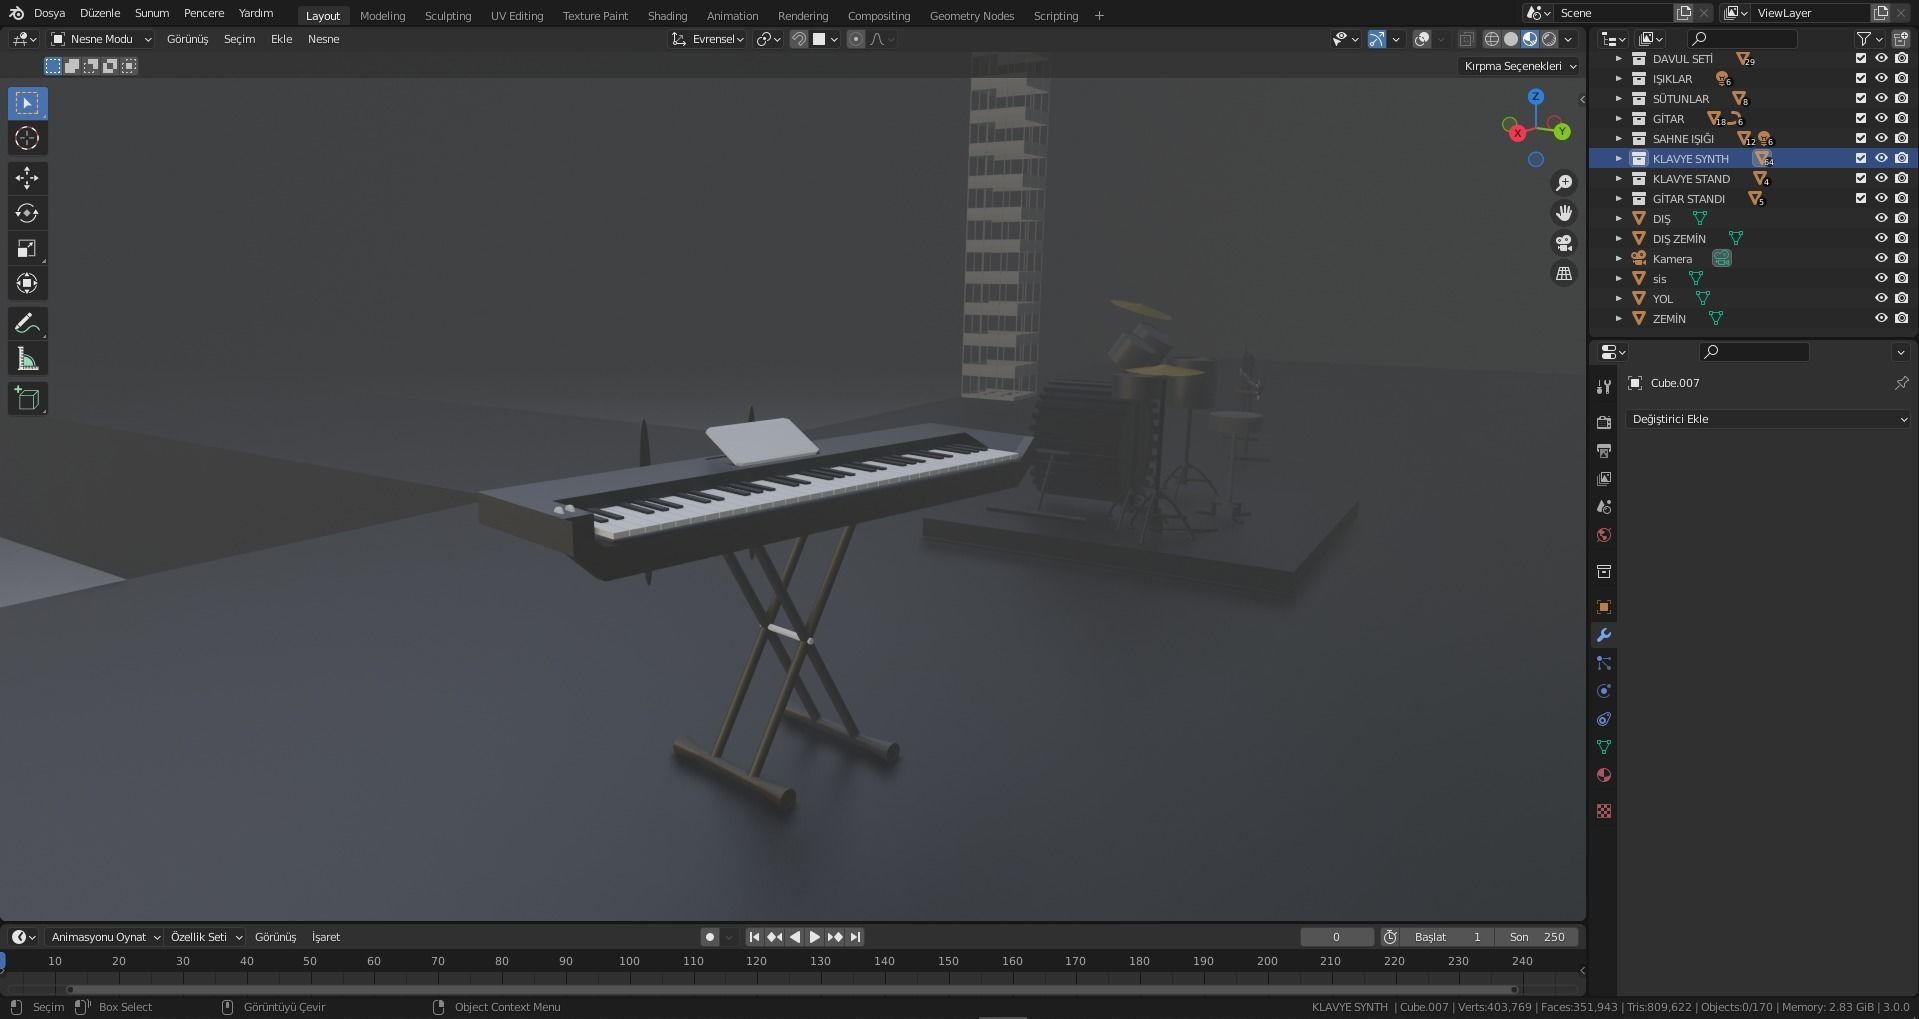Uncheck the GİTAR collection checkbox
This screenshot has width=1919, height=1019.
click(1861, 119)
